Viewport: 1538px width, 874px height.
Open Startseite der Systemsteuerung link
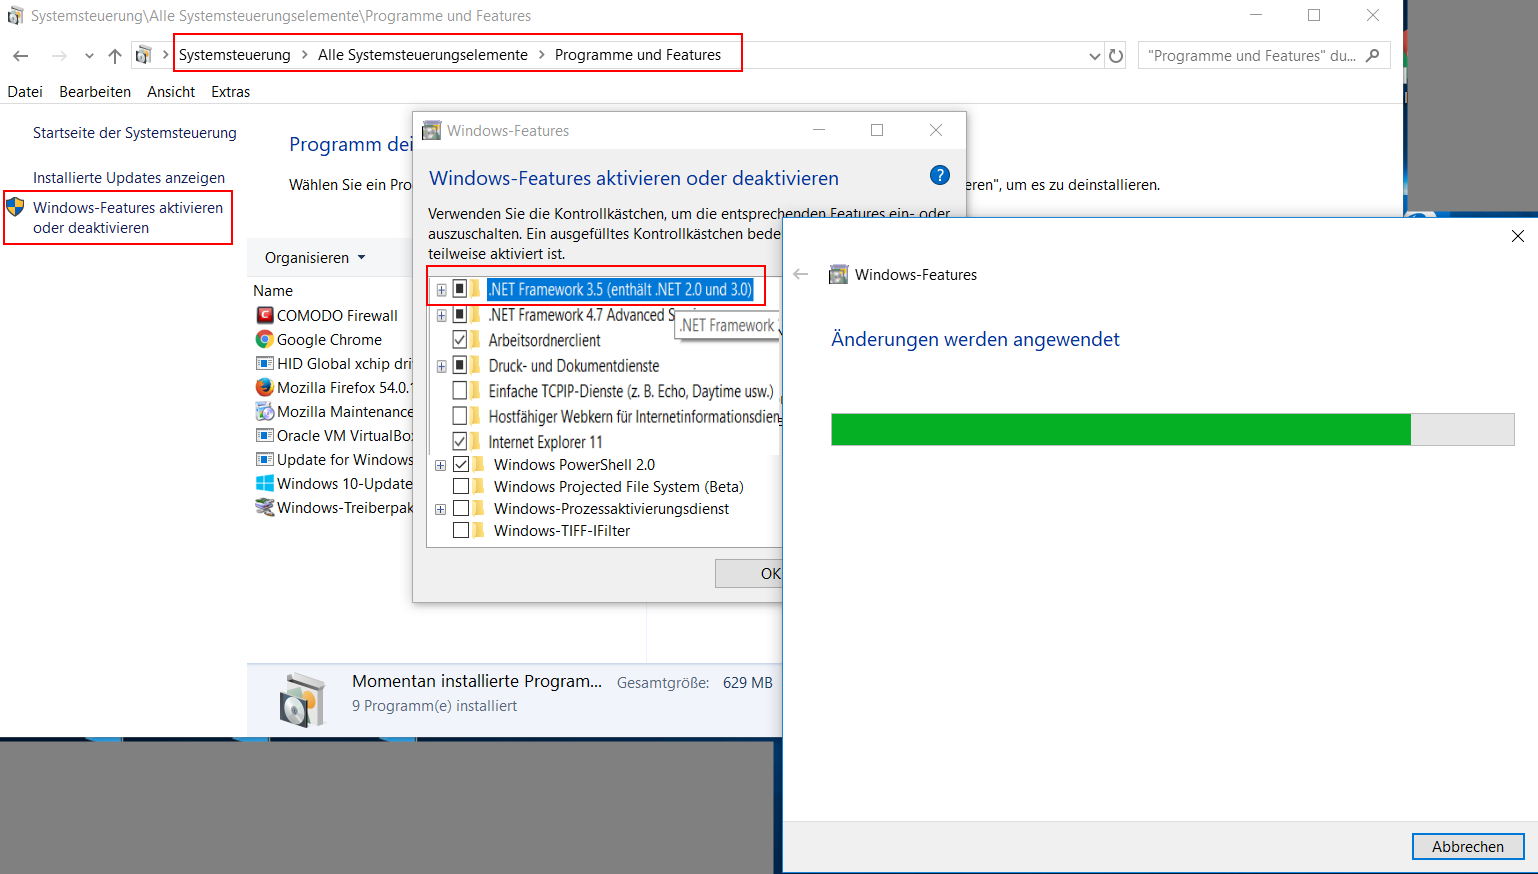point(135,133)
